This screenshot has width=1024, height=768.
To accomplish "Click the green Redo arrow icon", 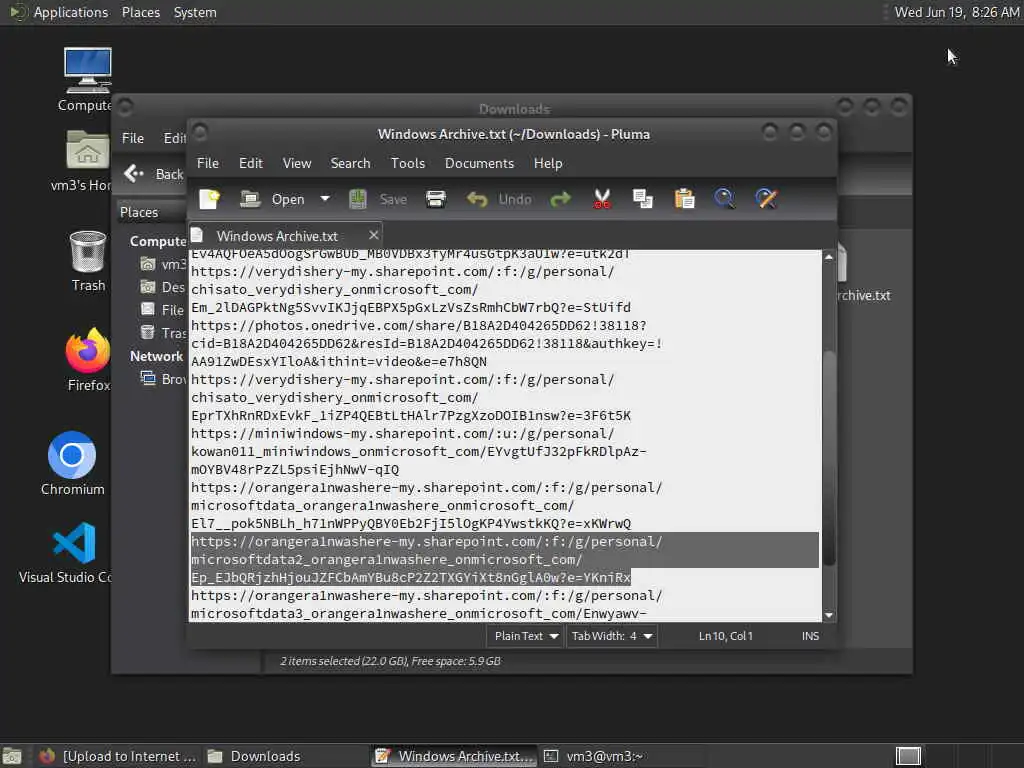I will point(560,199).
